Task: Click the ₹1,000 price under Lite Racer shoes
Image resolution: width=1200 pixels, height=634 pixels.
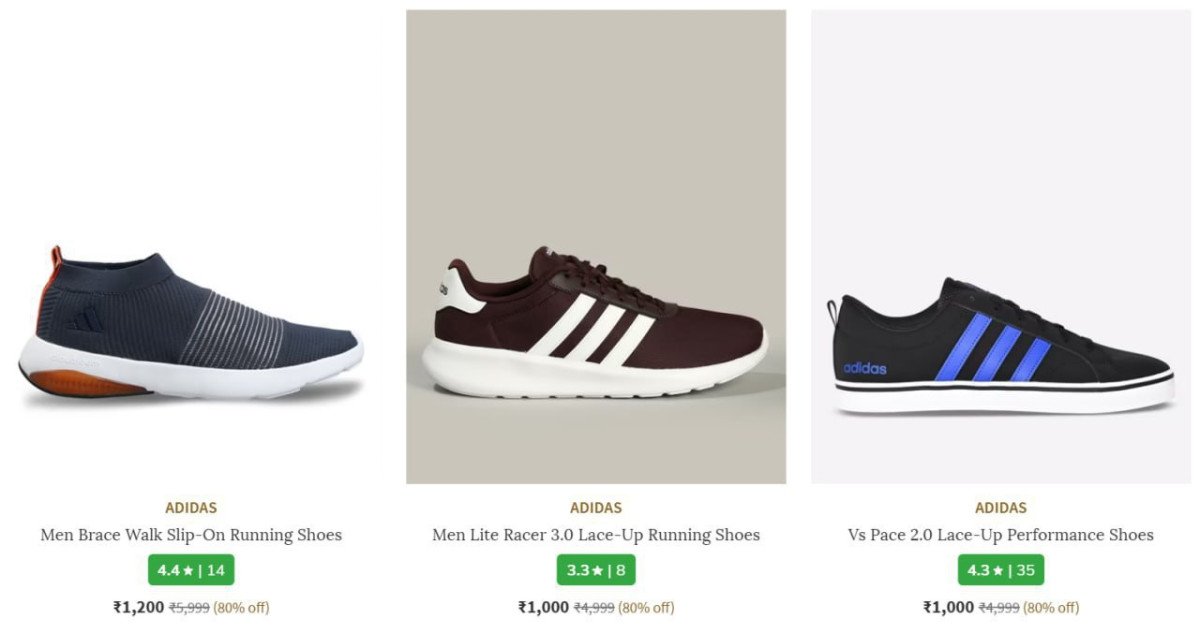Action: [x=543, y=607]
